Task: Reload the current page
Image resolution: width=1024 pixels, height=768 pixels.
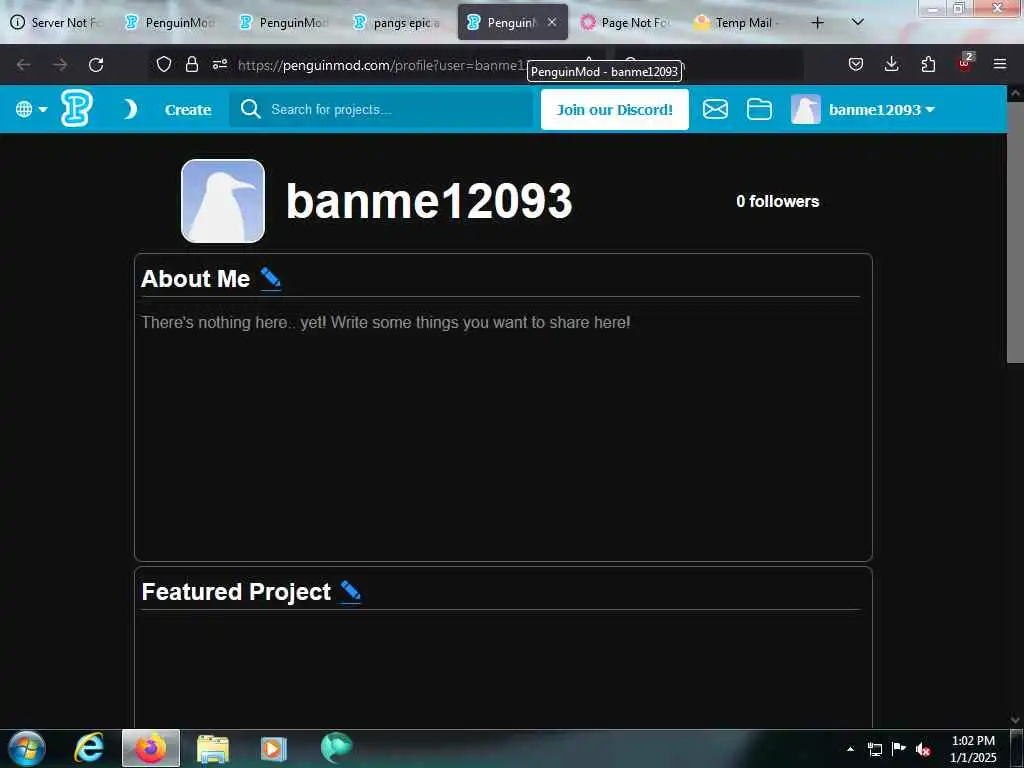Action: [96, 65]
